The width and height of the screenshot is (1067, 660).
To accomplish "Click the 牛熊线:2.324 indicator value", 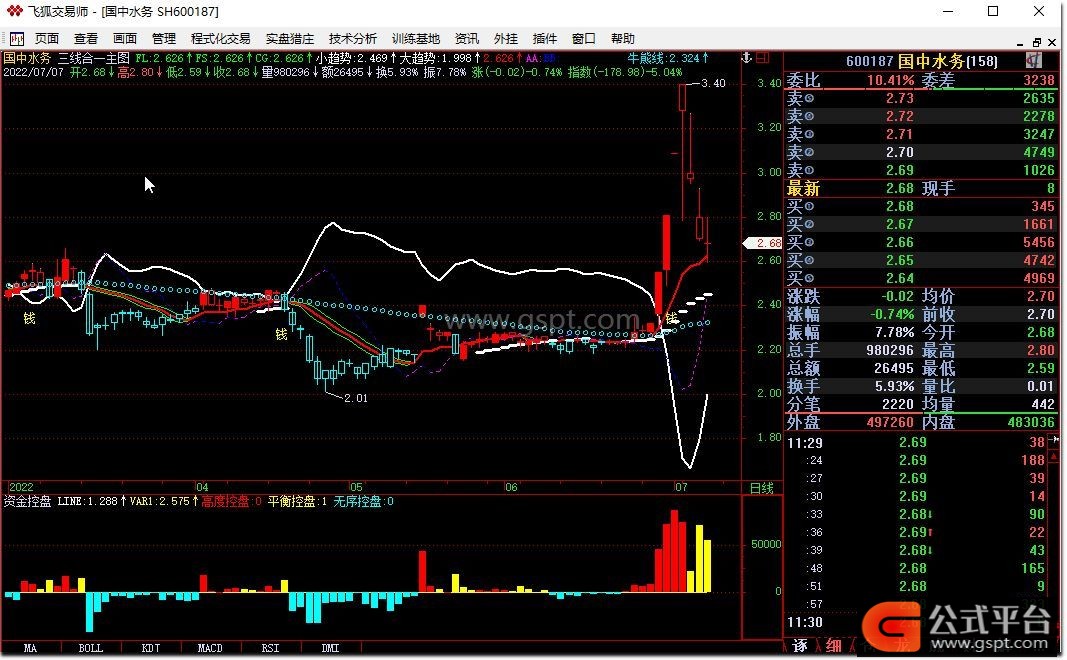I will (x=668, y=59).
